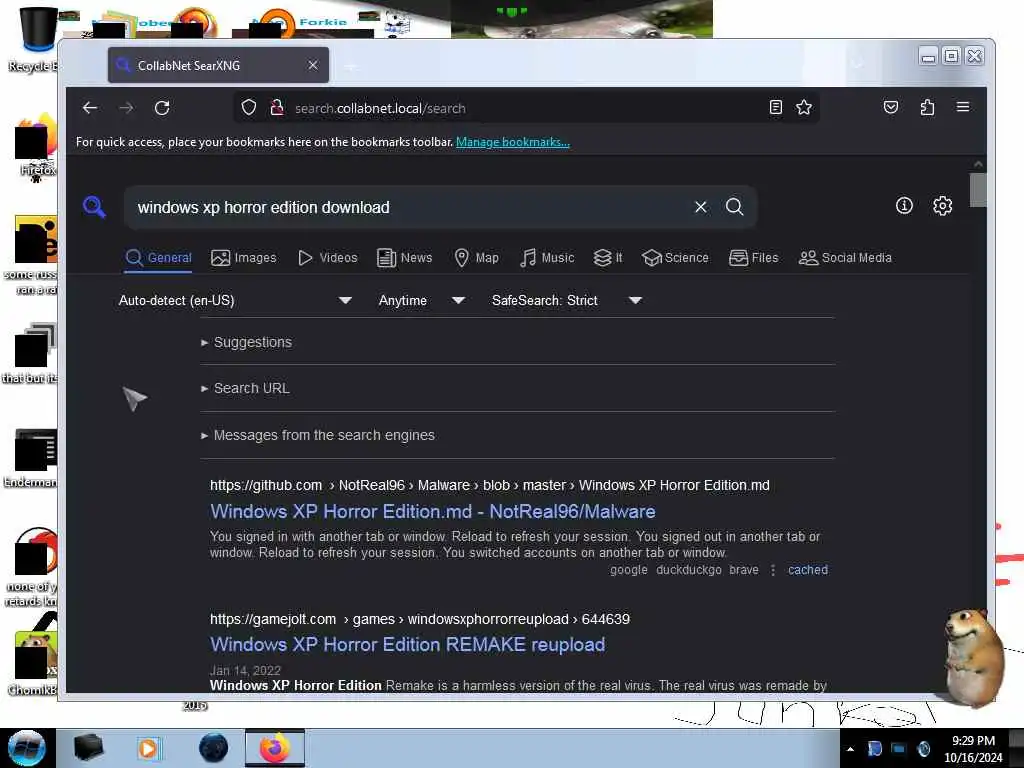Open Windows XP Horror Edition REMAKE reupload
This screenshot has width=1024, height=768.
point(408,645)
